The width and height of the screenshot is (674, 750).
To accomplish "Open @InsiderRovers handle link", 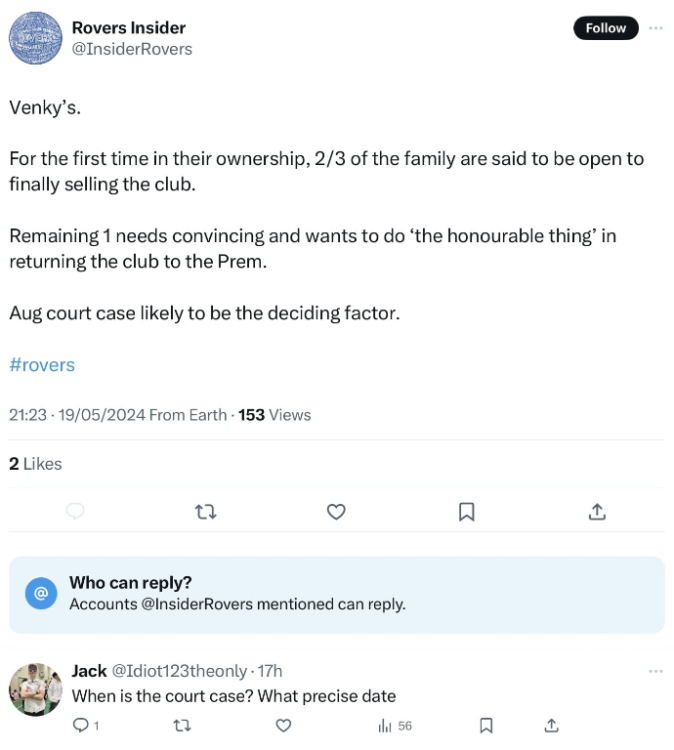I will click(132, 49).
